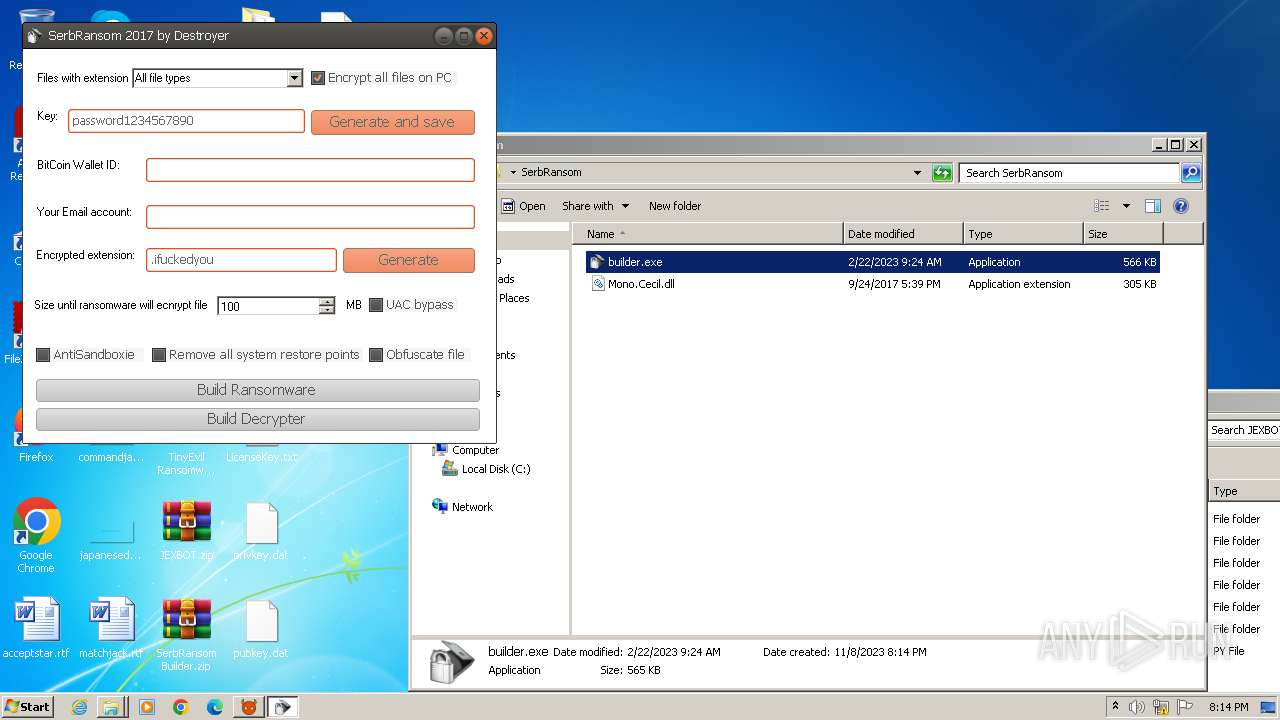Click the 8:14 PM taskbar clock
This screenshot has height=720, width=1280.
pyautogui.click(x=1228, y=707)
